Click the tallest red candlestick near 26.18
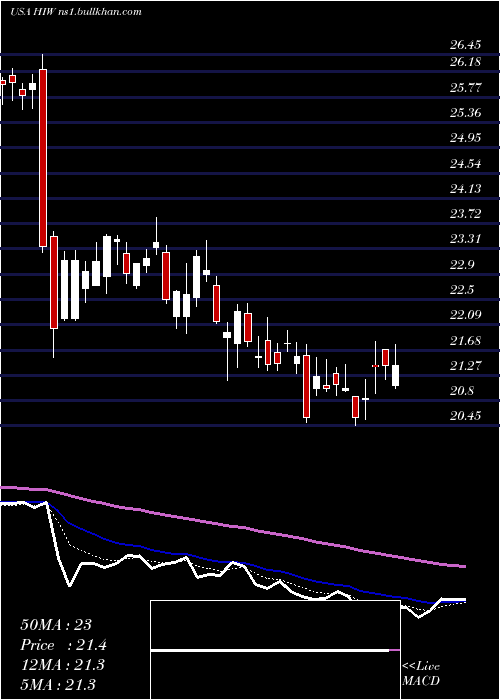 (x=43, y=158)
